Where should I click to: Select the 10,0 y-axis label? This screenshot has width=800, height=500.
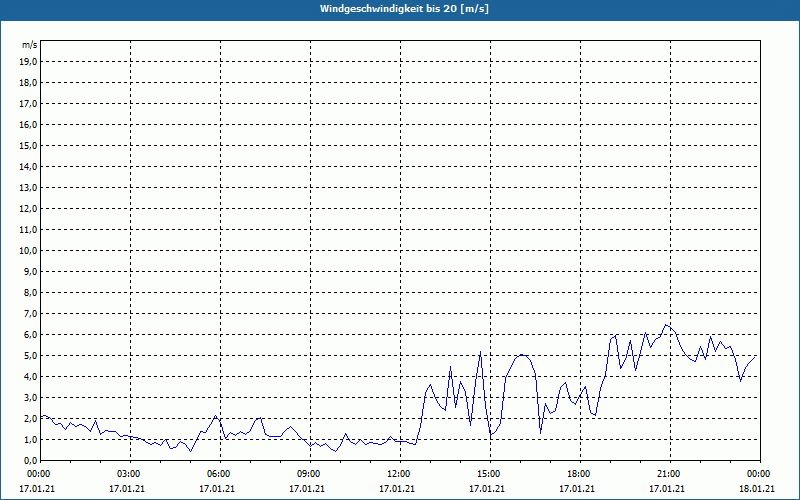tap(28, 251)
